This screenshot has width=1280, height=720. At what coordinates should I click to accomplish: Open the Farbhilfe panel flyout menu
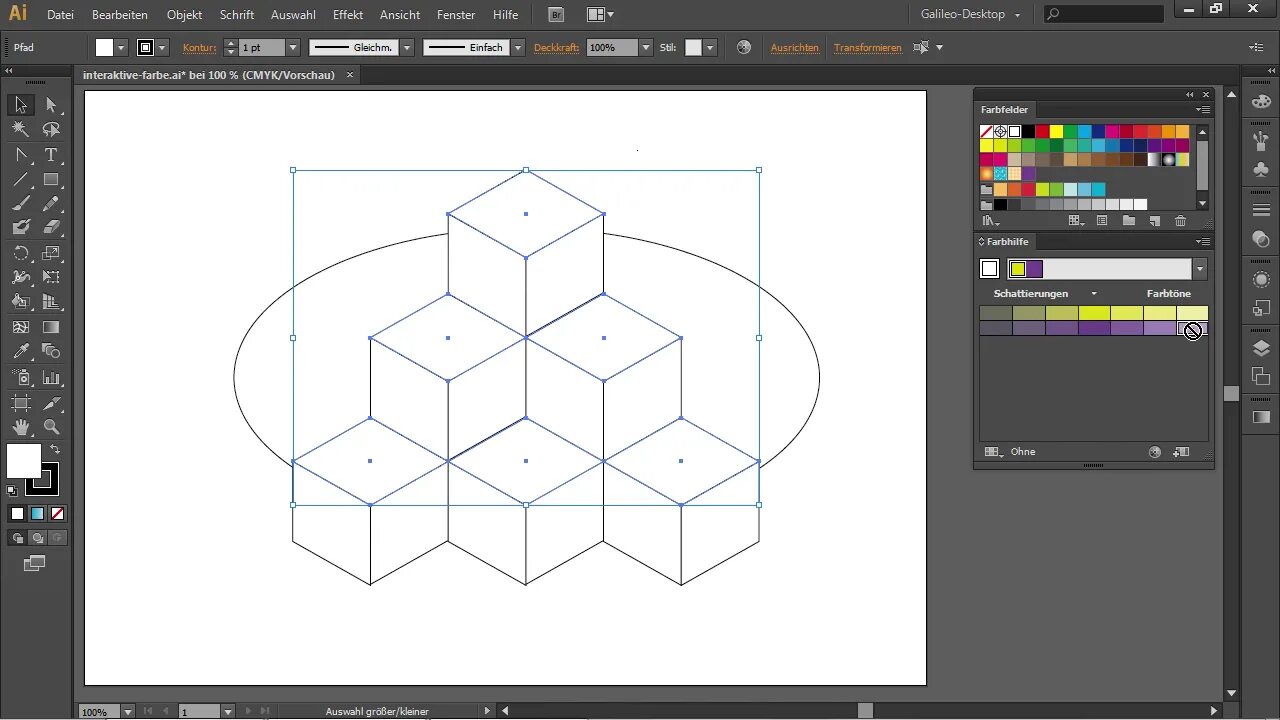1203,242
